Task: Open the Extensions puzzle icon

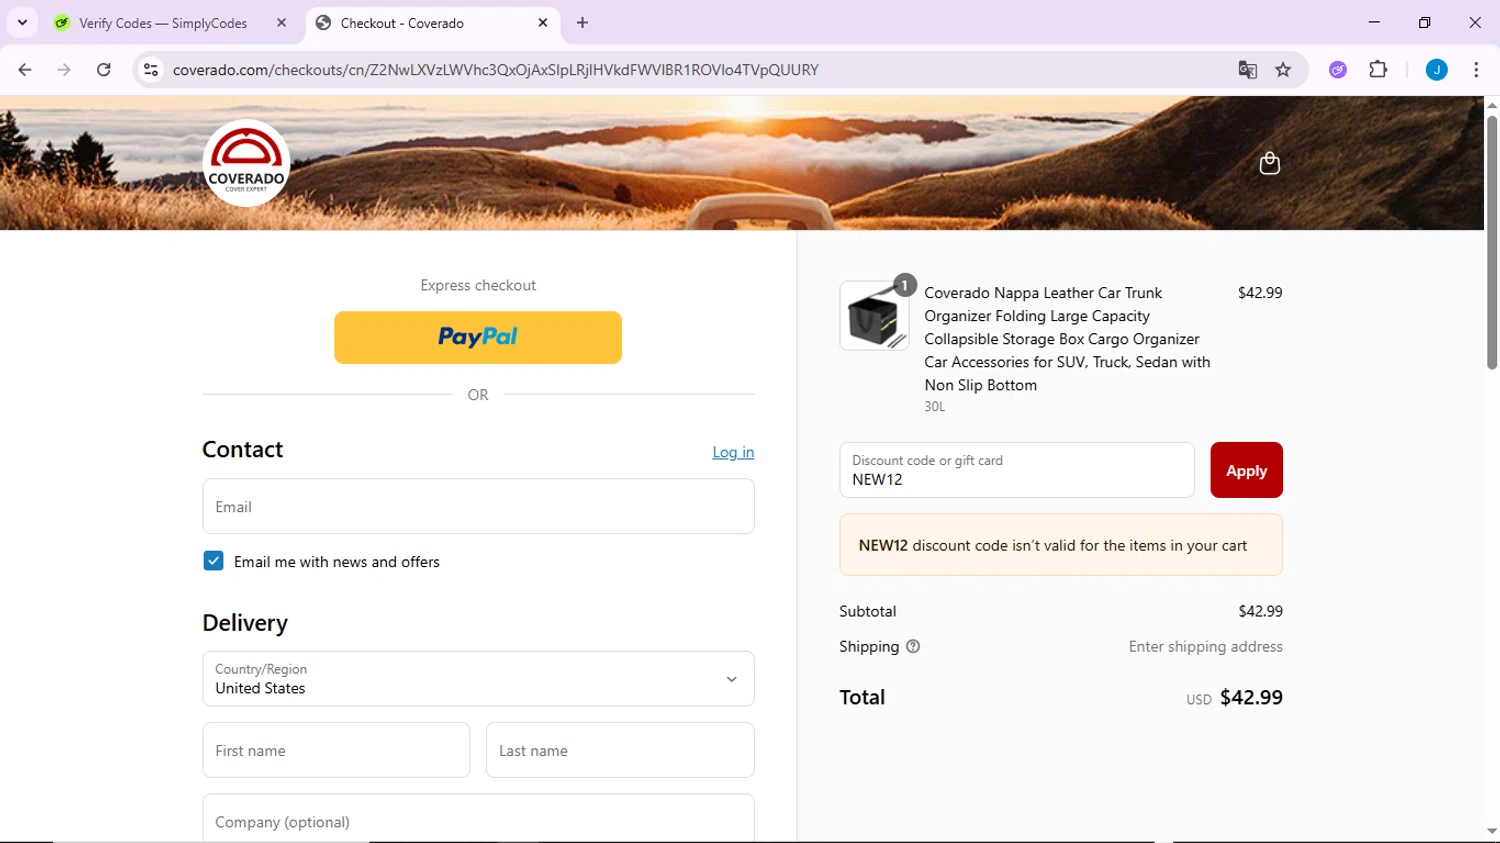Action: (x=1378, y=70)
